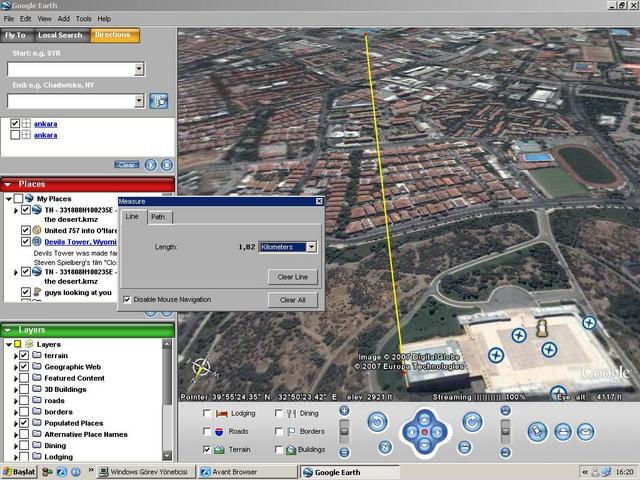Collapse the My Places tree node
Screen dimensions: 640x480
click(x=9, y=199)
